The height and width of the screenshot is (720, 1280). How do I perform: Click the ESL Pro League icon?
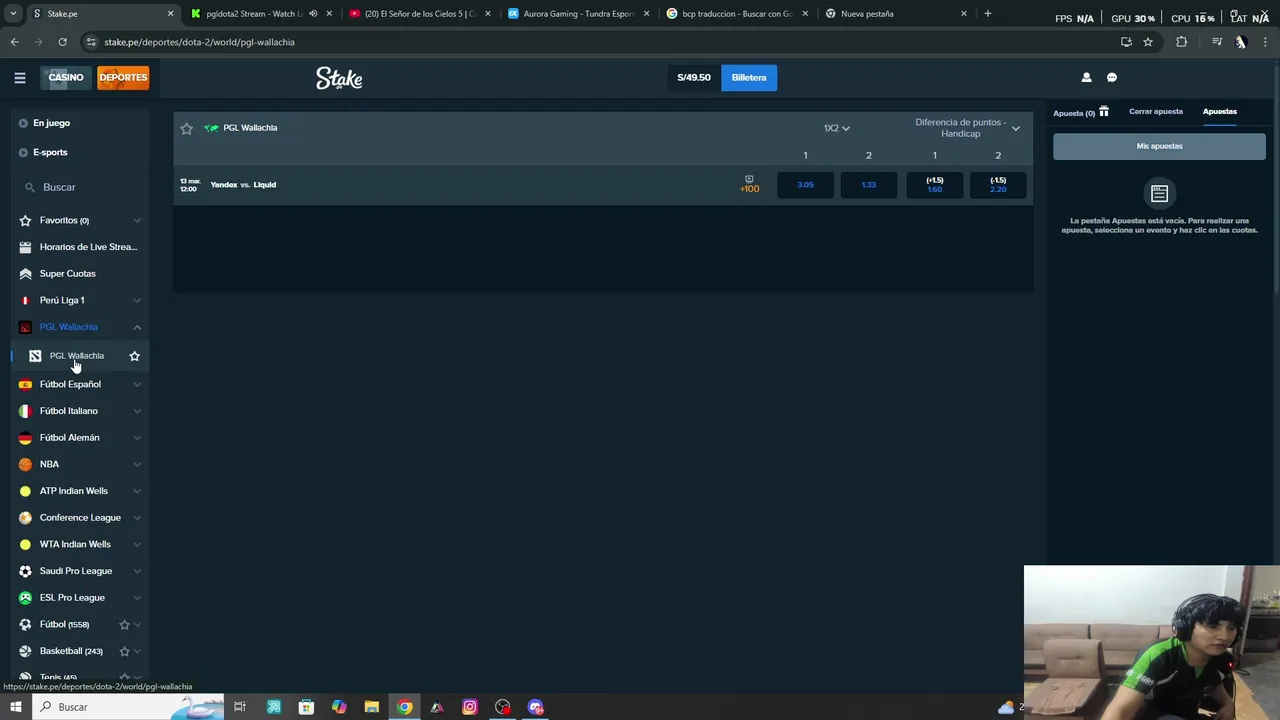[25, 597]
